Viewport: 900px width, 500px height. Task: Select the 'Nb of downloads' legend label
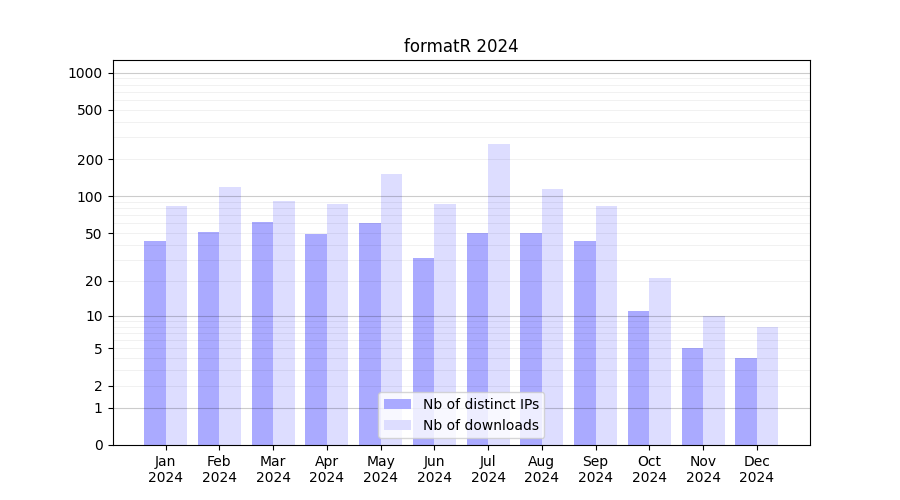coord(480,425)
